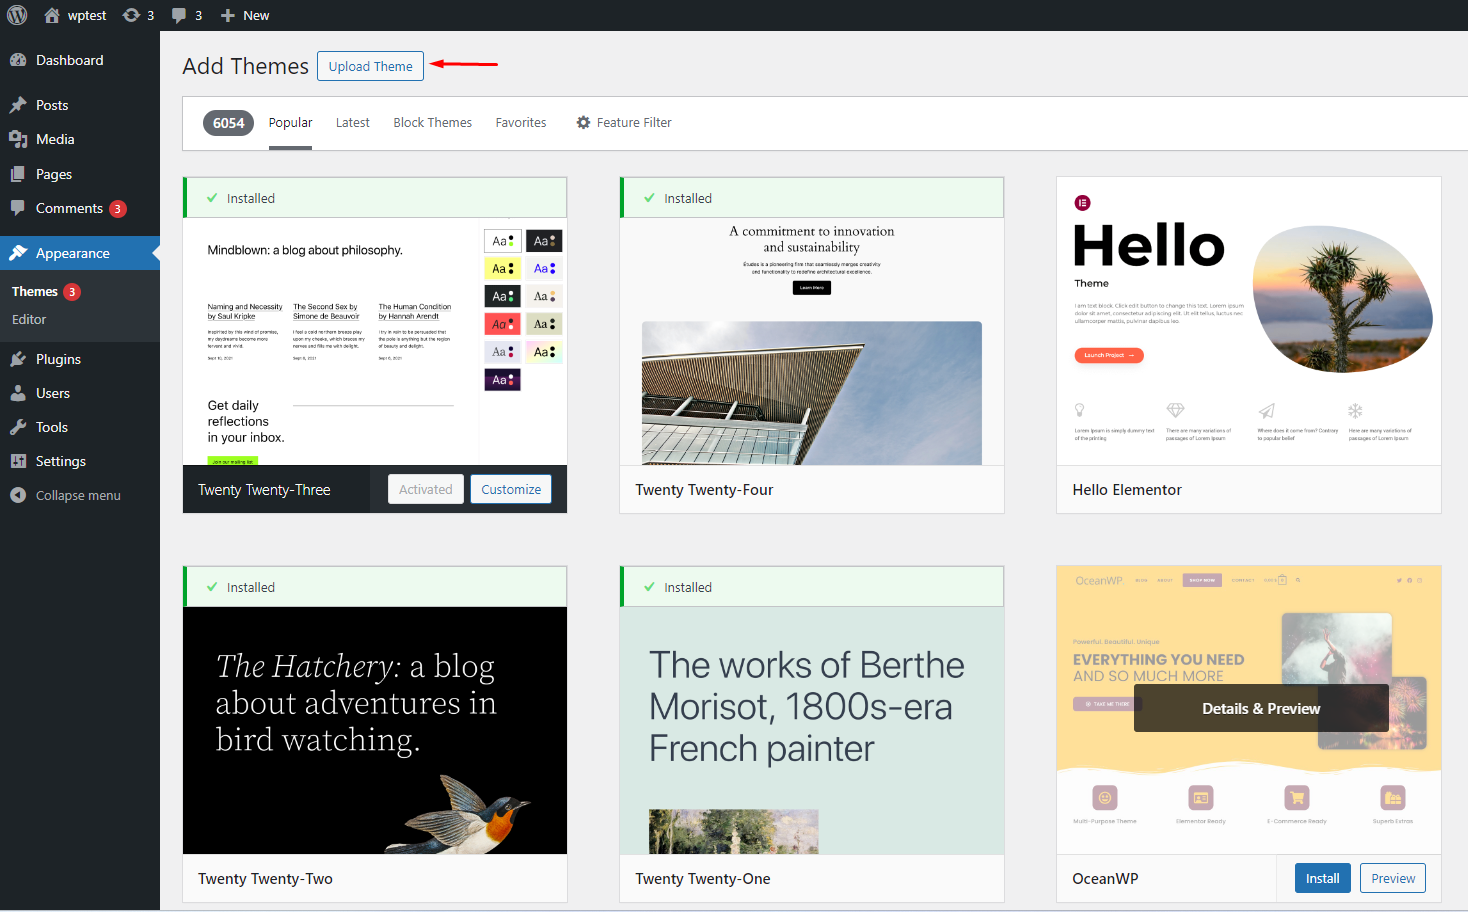Click the Twenty Twenty-One theme name
The height and width of the screenshot is (912, 1468).
pos(703,879)
